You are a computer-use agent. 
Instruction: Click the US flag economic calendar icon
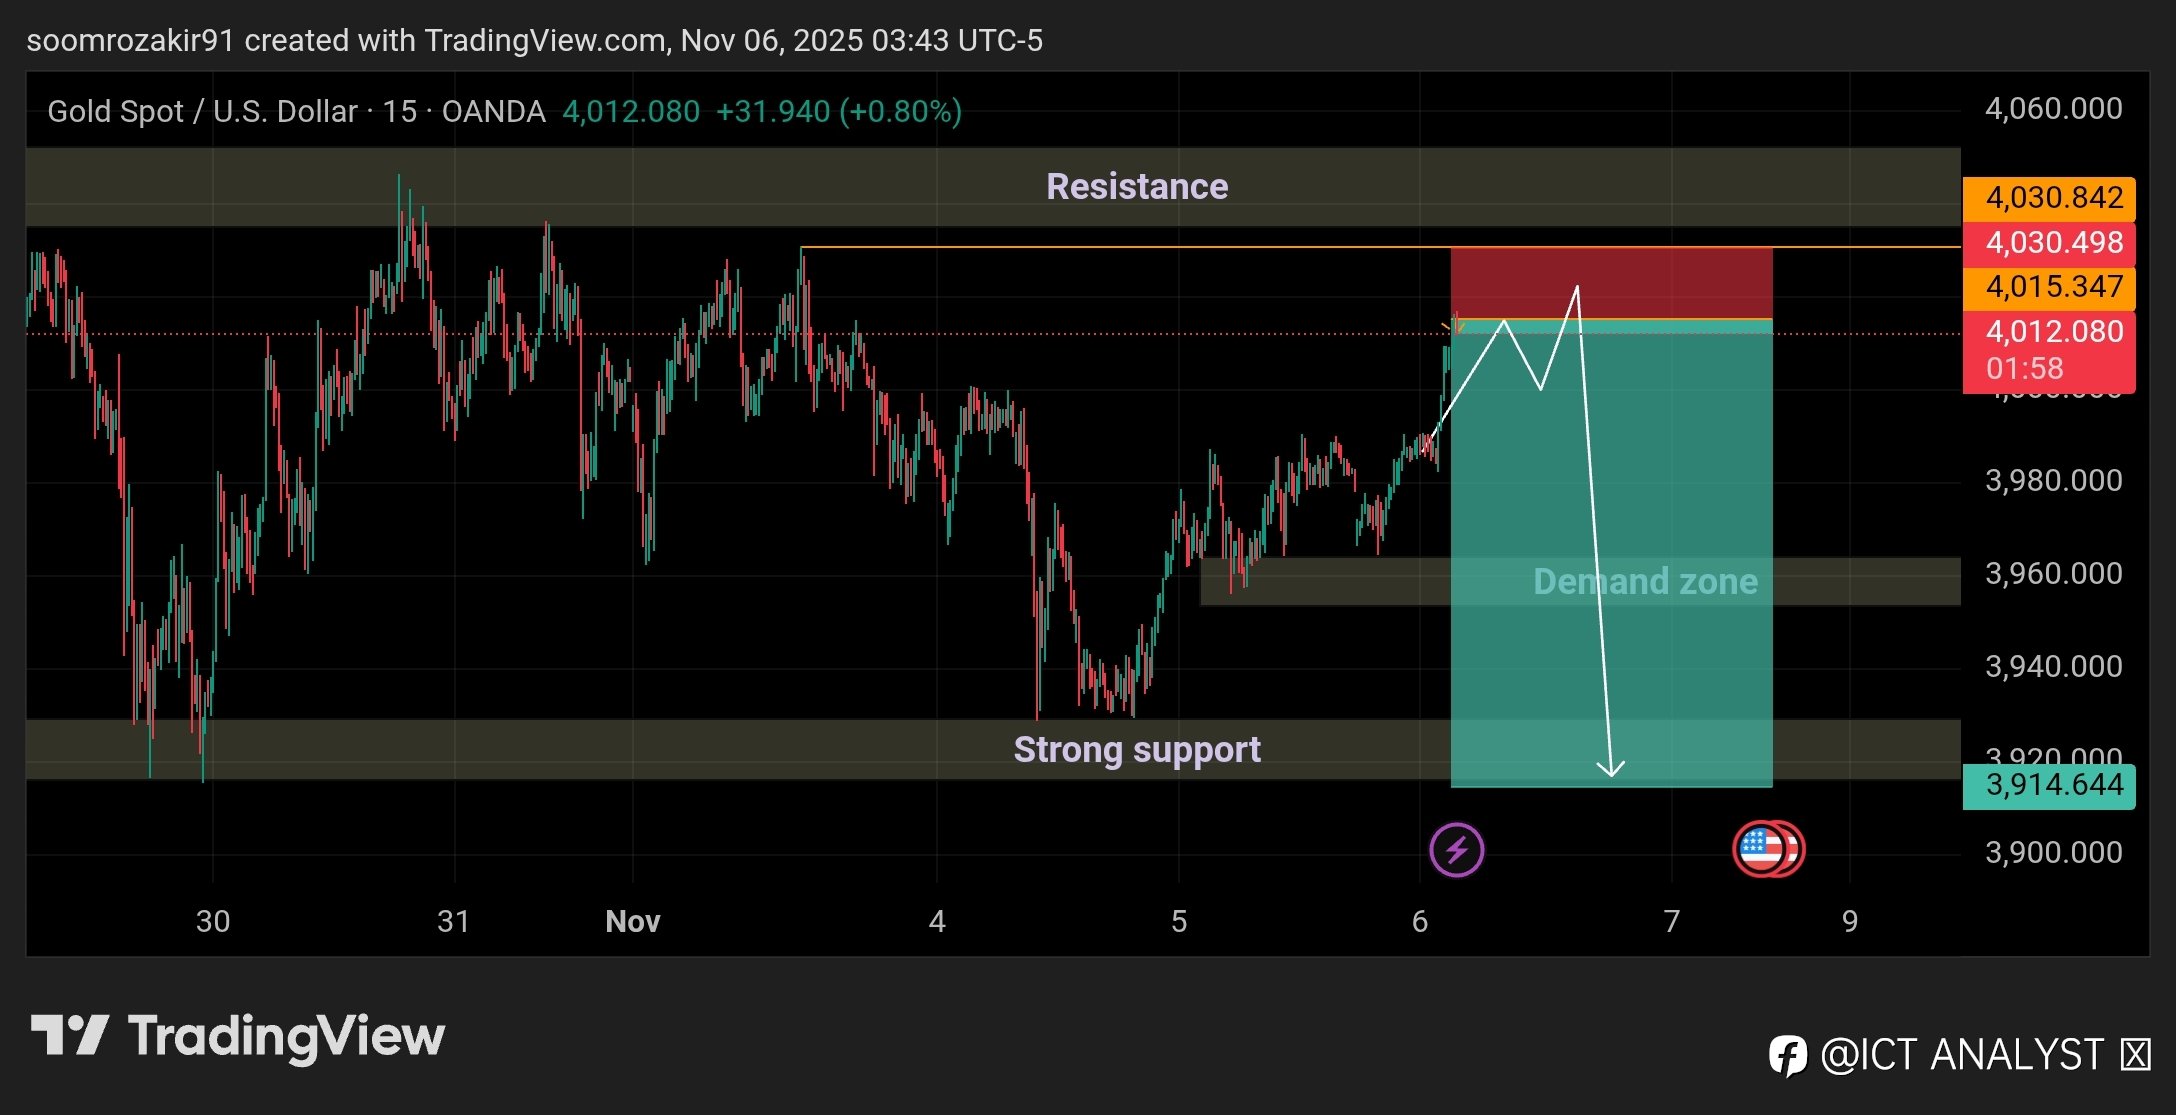[1762, 850]
